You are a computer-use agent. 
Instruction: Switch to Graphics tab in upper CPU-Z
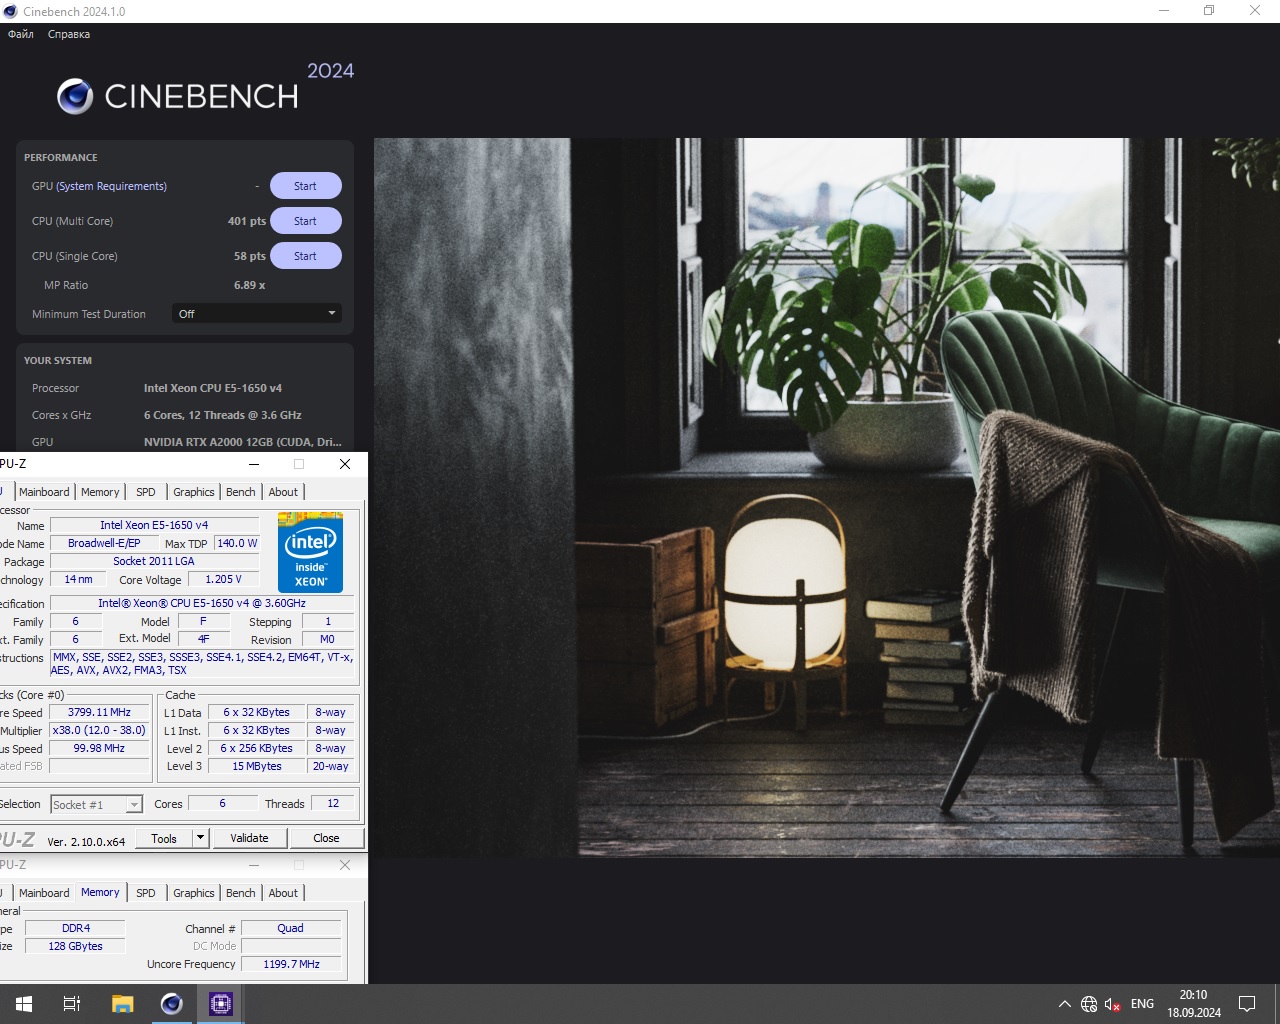194,492
